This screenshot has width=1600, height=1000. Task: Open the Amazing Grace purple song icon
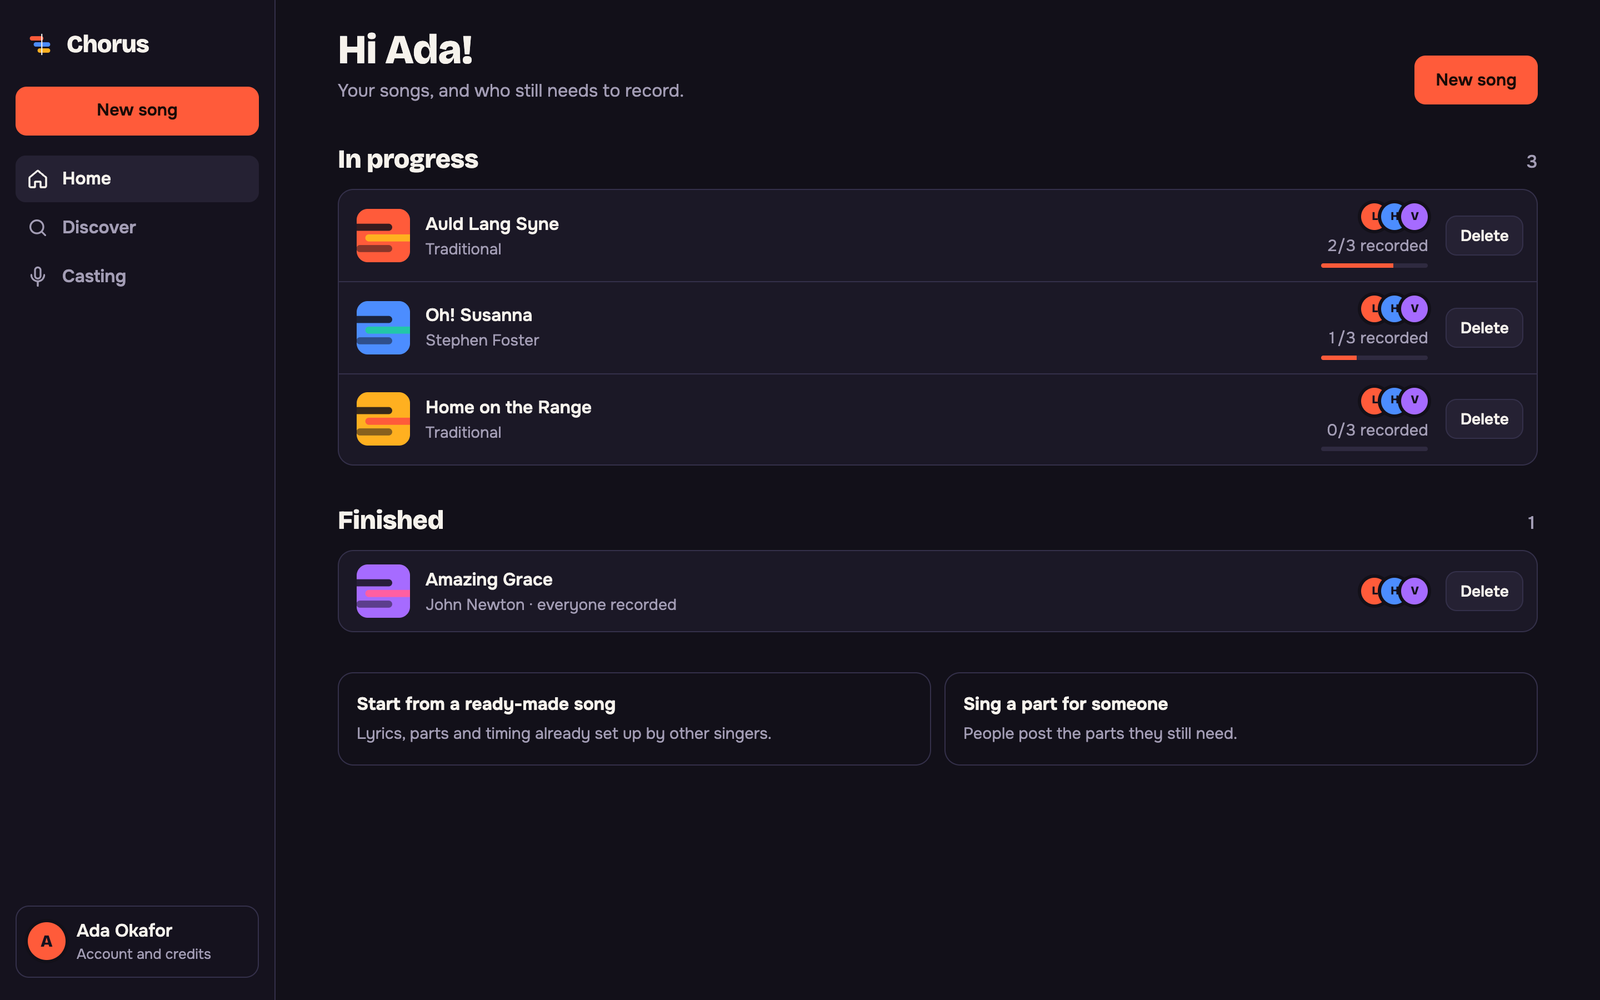383,591
